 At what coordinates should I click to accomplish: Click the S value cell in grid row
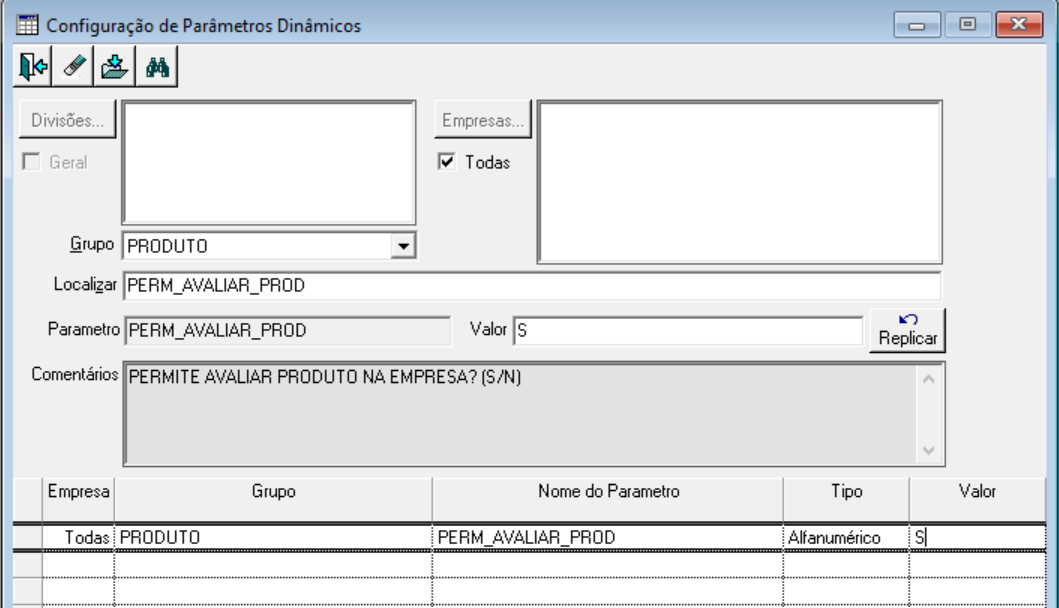[x=977, y=538]
